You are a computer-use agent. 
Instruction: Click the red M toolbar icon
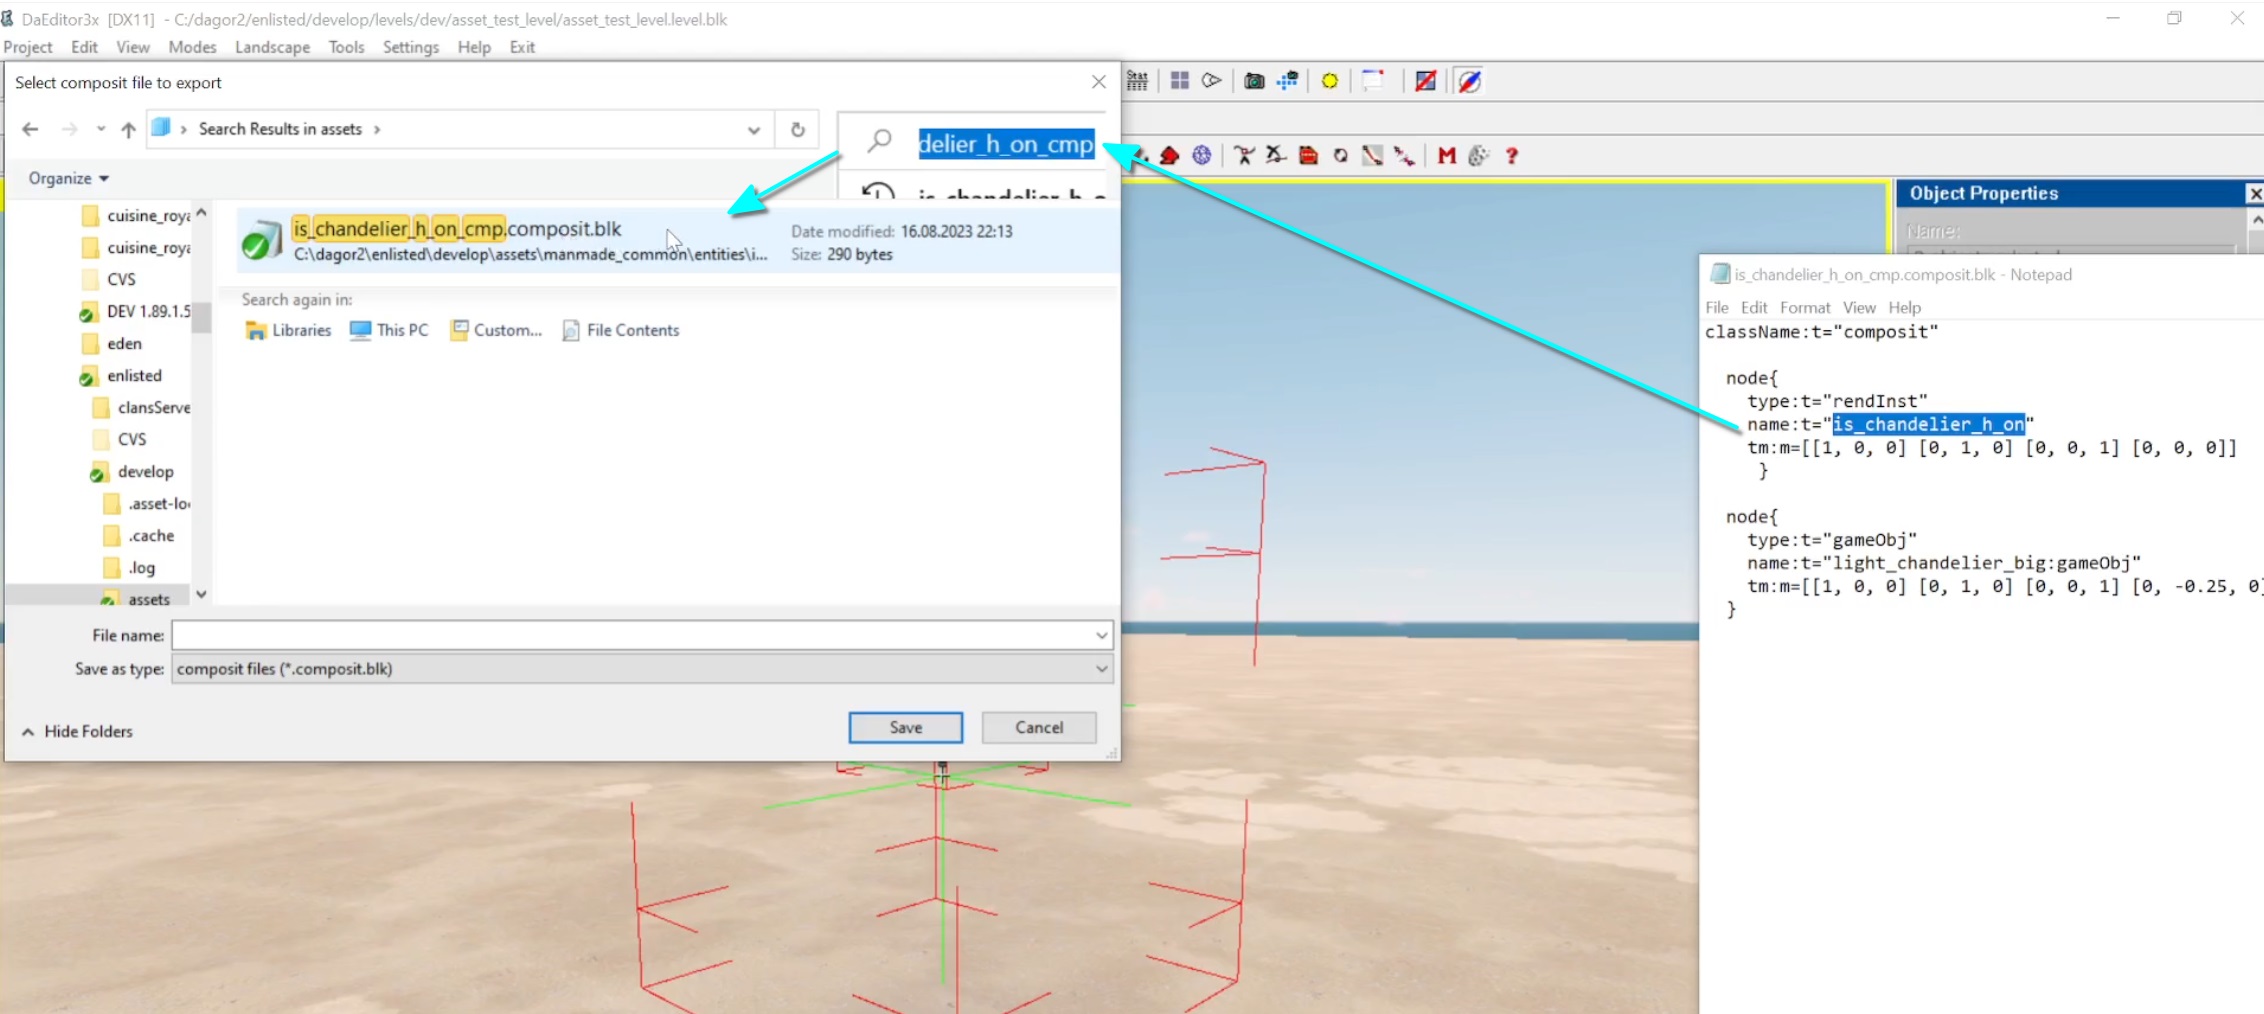pos(1446,156)
